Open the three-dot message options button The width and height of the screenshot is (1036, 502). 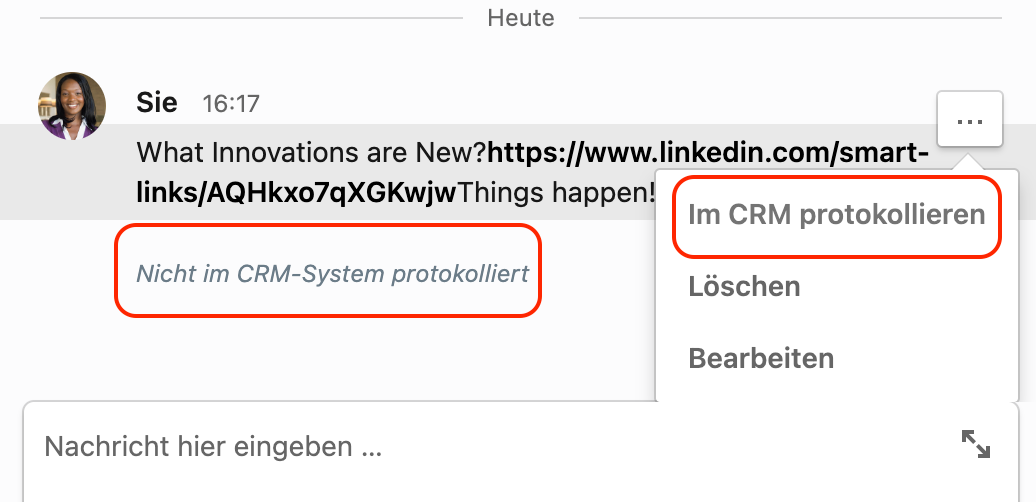pos(969,120)
